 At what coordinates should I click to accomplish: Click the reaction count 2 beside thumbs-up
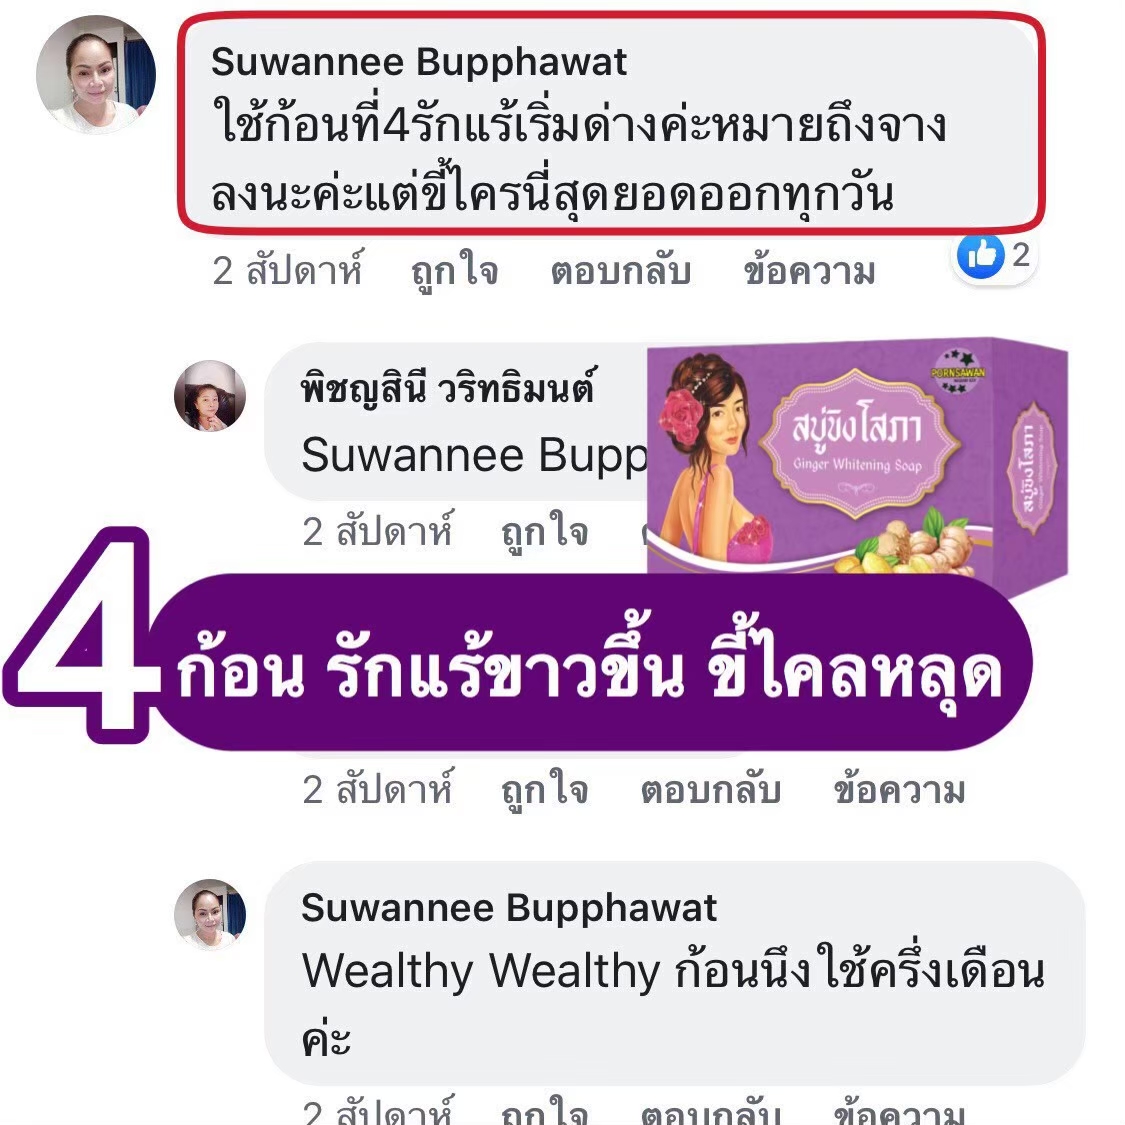click(x=1021, y=255)
